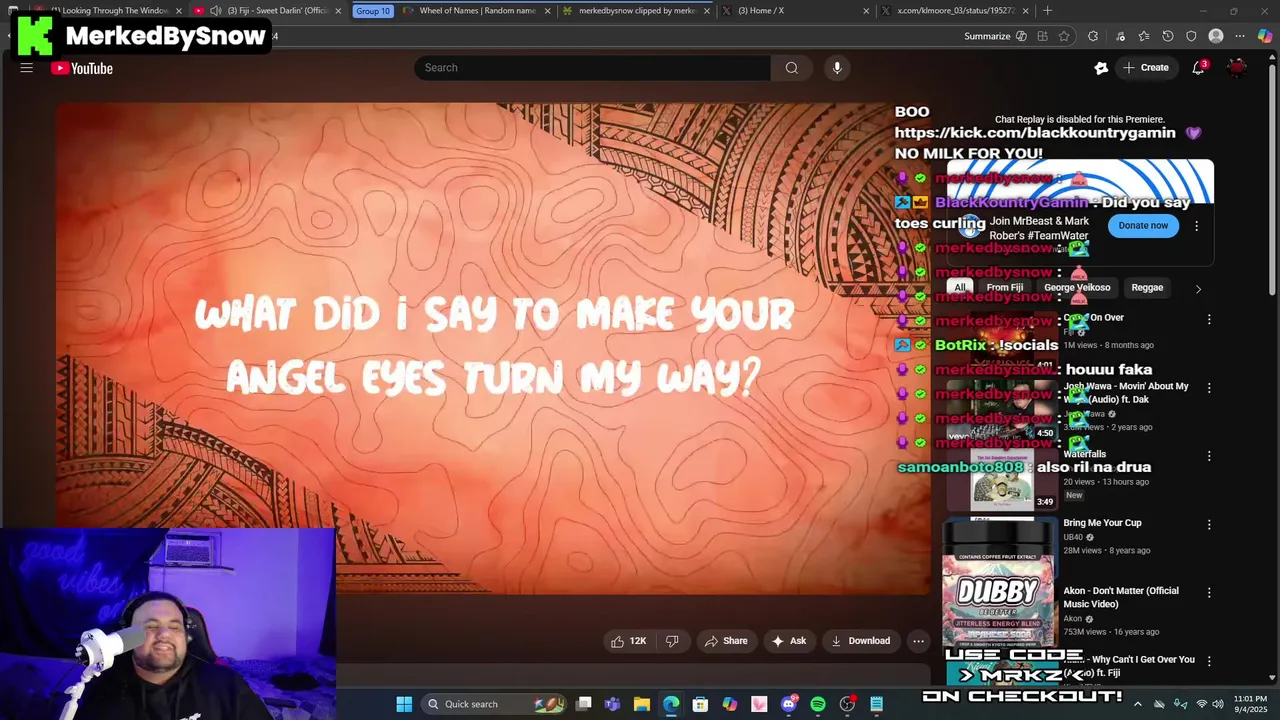Select the From Fiji filter chip

coord(1004,288)
